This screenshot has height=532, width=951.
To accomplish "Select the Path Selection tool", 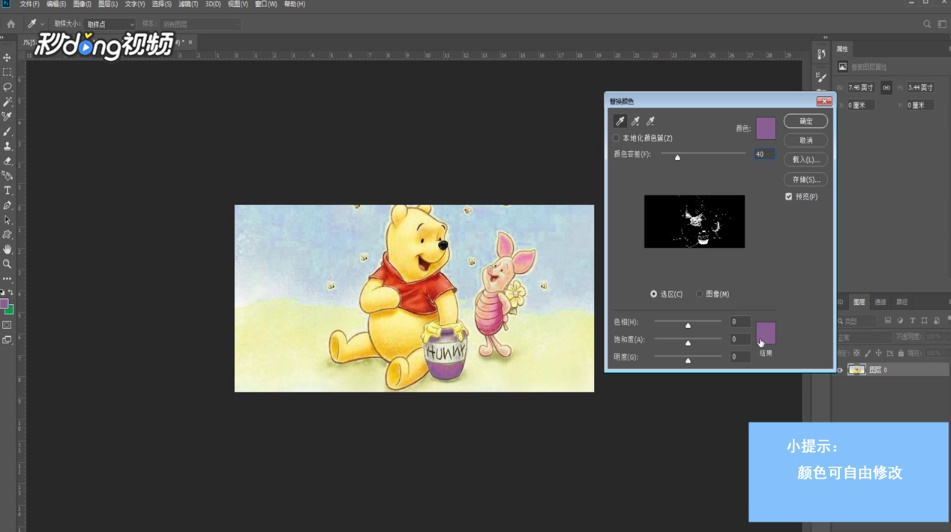I will 7,220.
